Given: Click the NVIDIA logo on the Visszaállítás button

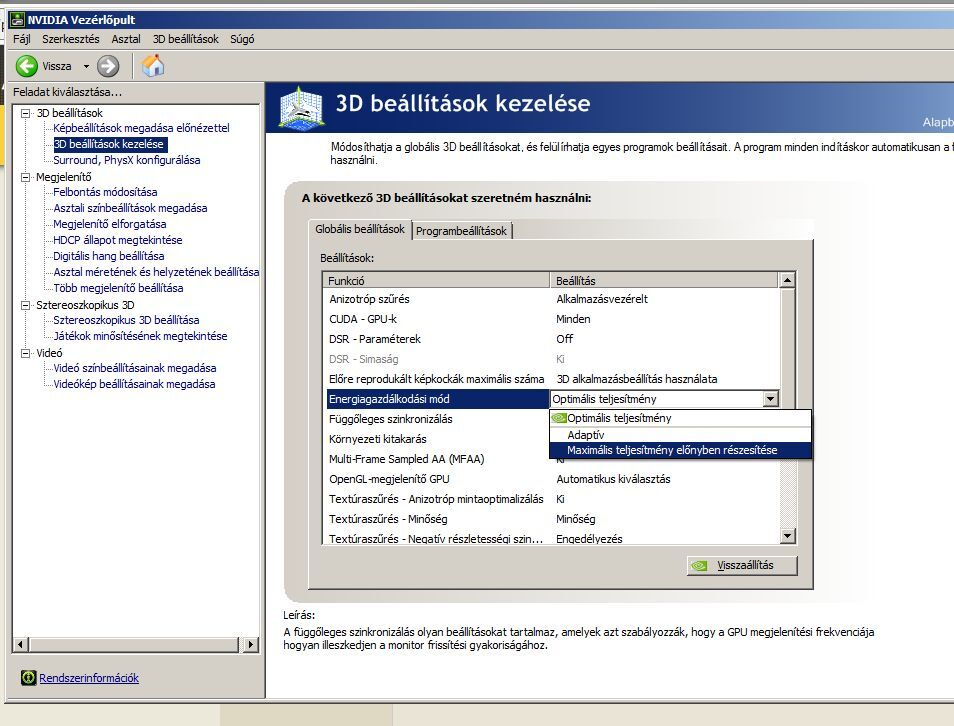Looking at the screenshot, I should (x=700, y=565).
